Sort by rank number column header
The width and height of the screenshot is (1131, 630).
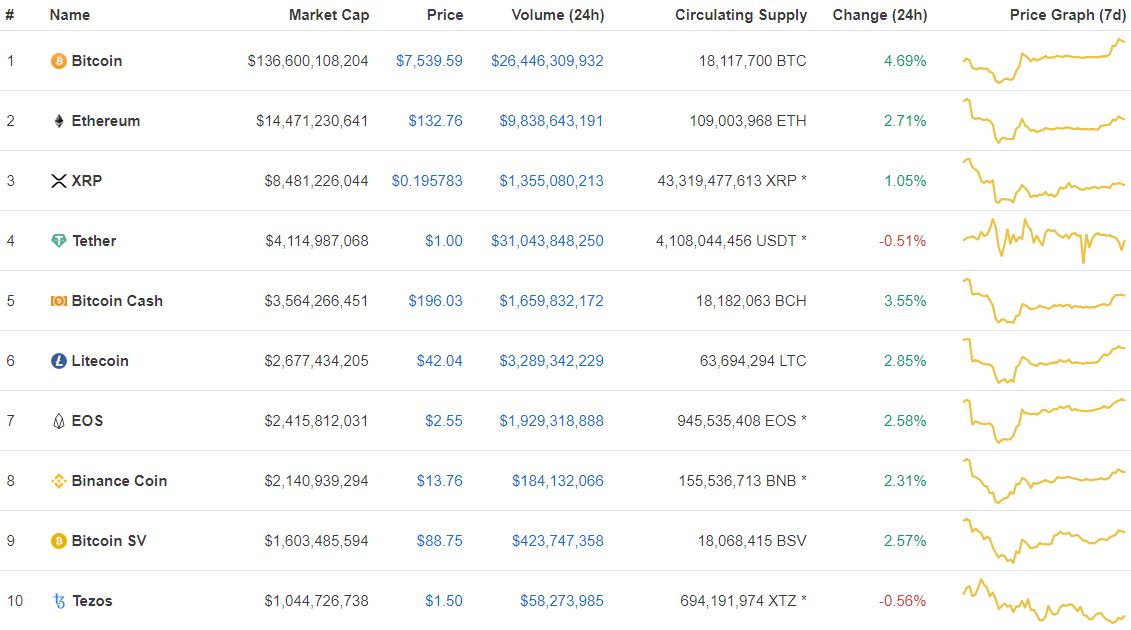coord(9,14)
